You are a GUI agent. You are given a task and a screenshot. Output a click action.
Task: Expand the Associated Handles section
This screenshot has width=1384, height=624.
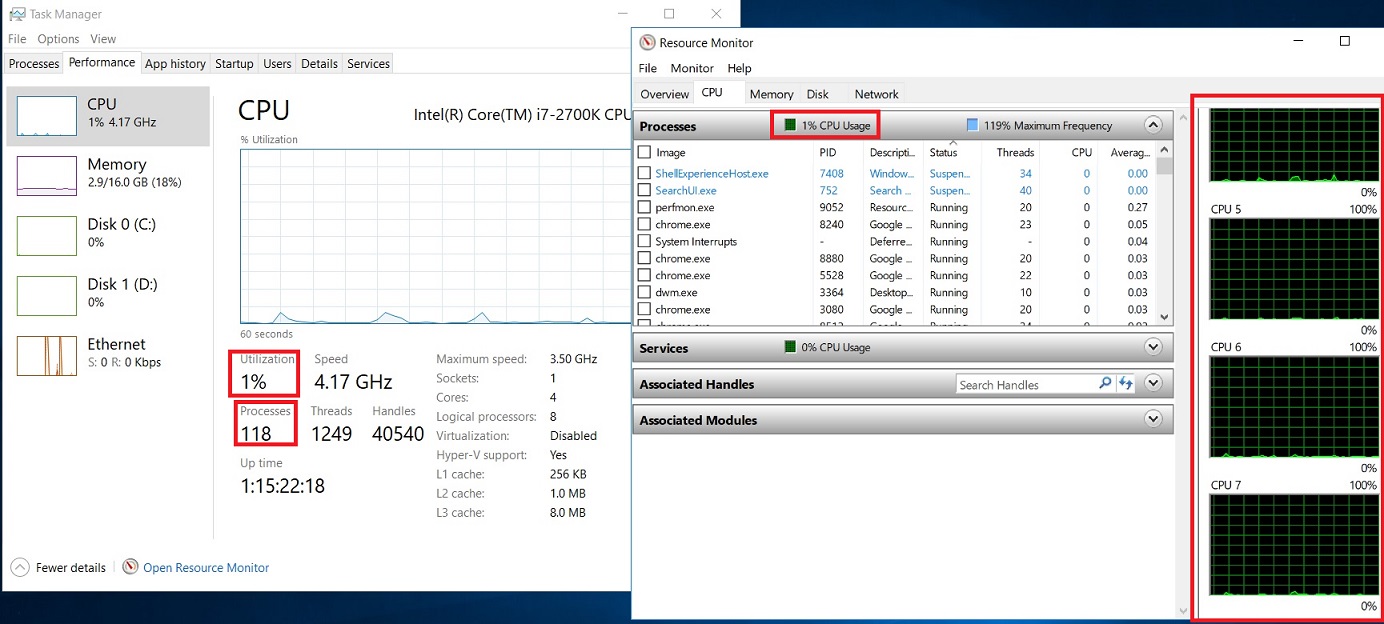(1153, 384)
